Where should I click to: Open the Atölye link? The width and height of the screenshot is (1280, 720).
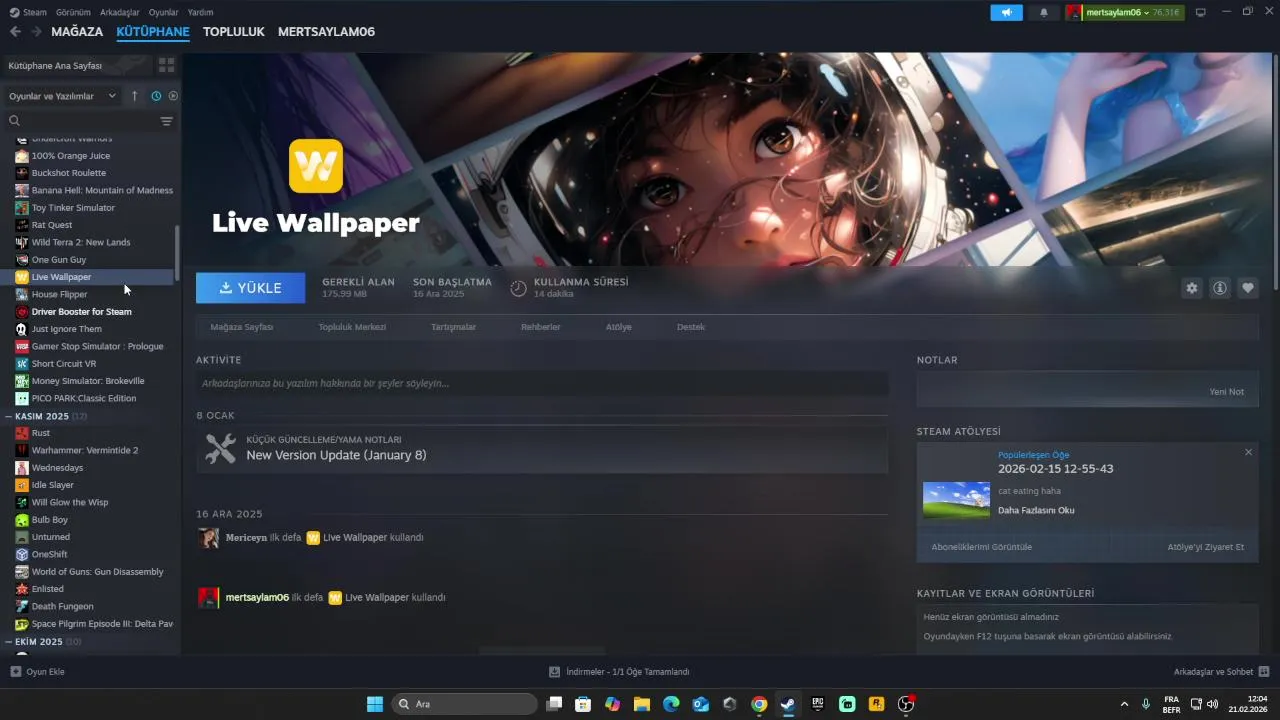618,327
